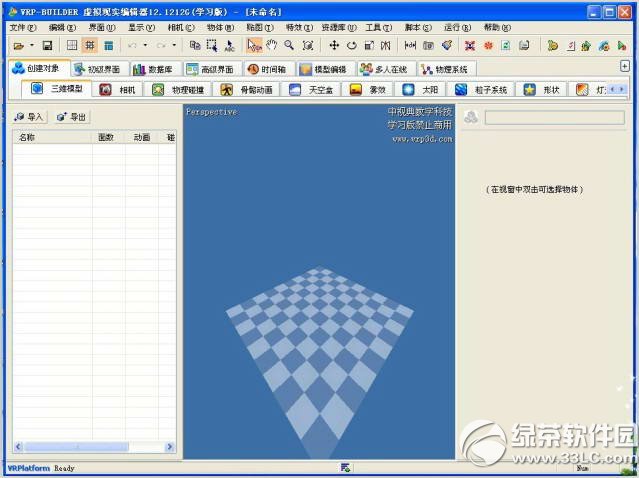Click the undo arrow icon
The height and width of the screenshot is (478, 639).
point(132,45)
